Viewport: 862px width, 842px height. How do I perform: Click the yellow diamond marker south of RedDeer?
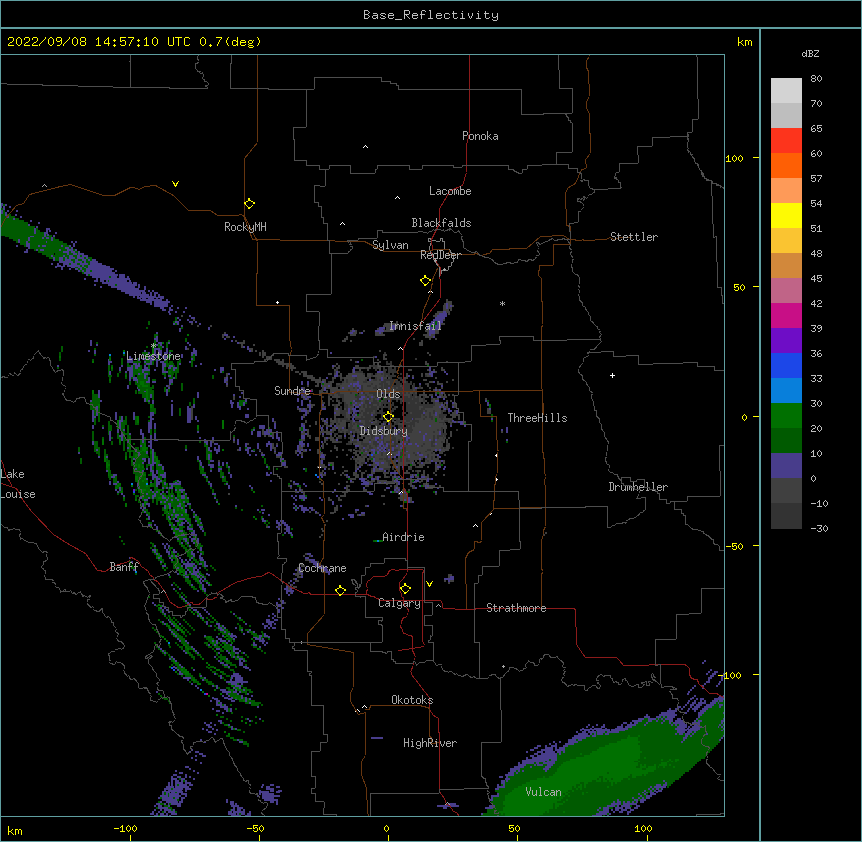[426, 281]
